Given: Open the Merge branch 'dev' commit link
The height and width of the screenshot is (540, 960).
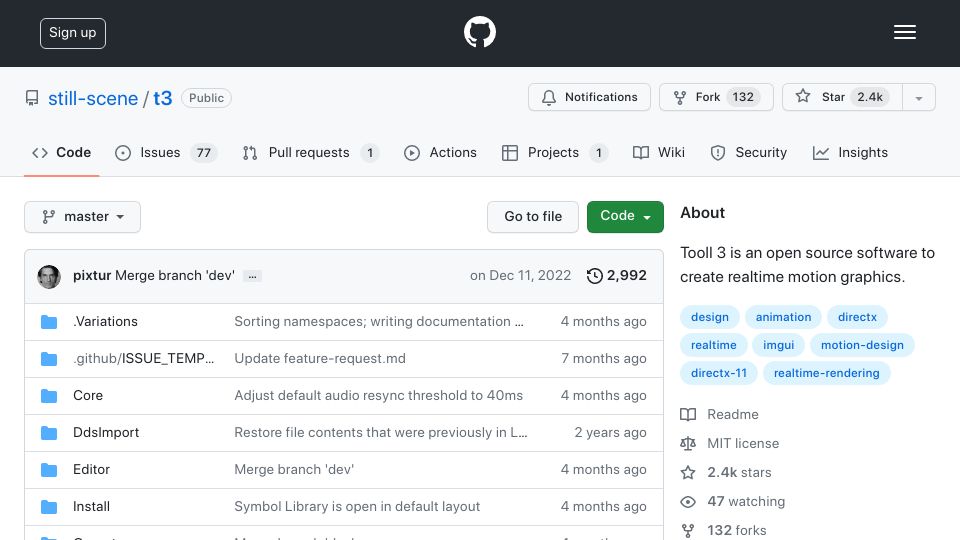Looking at the screenshot, I should (175, 276).
